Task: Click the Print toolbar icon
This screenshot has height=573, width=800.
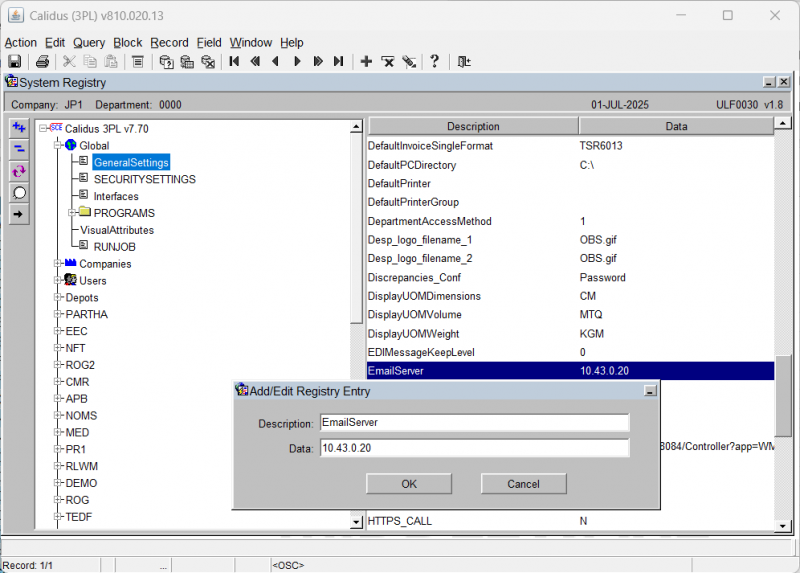Action: point(42,62)
